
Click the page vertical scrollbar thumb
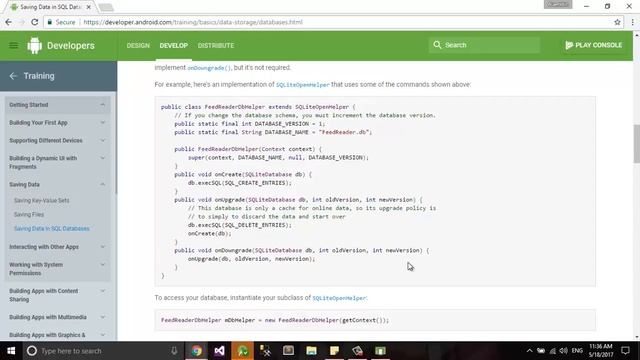(636, 144)
